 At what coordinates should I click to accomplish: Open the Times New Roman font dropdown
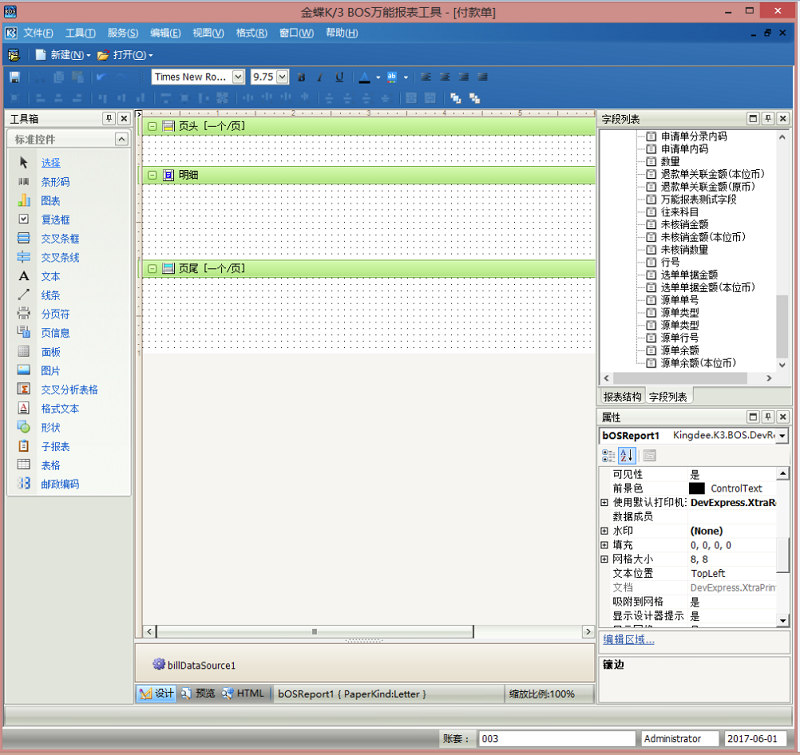pos(238,77)
